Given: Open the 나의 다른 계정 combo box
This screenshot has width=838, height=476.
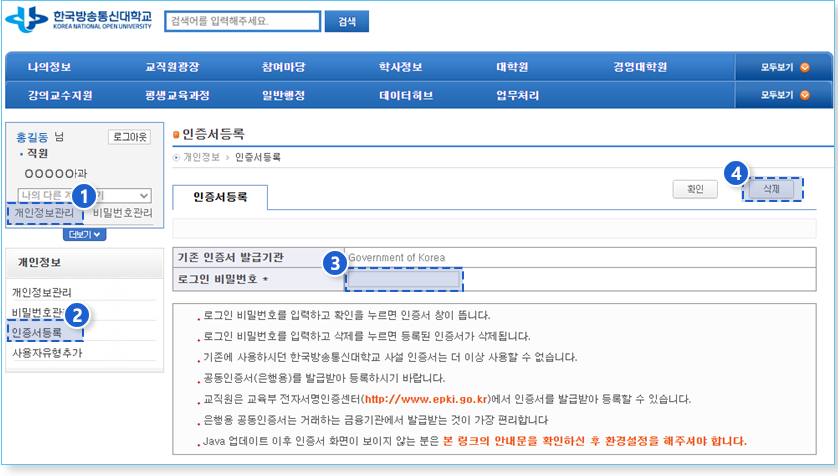Looking at the screenshot, I should point(84,196).
